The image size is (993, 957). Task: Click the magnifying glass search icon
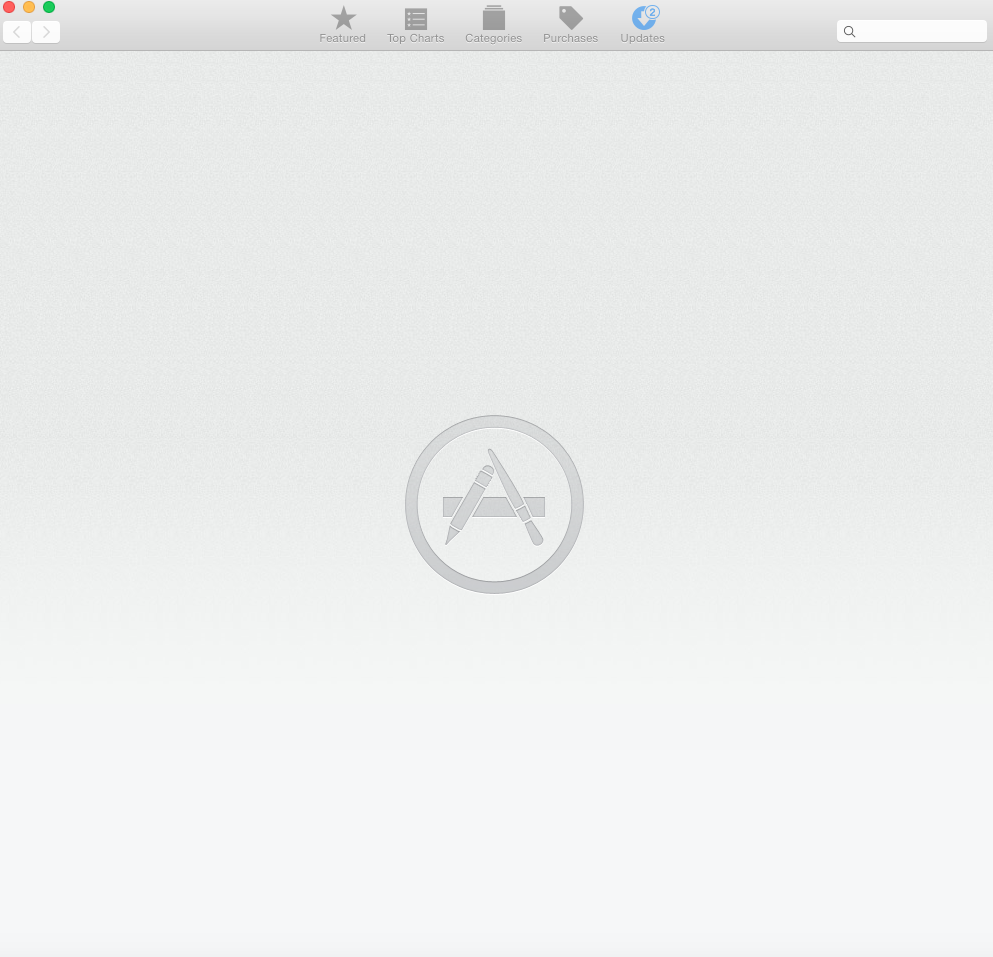pos(849,32)
